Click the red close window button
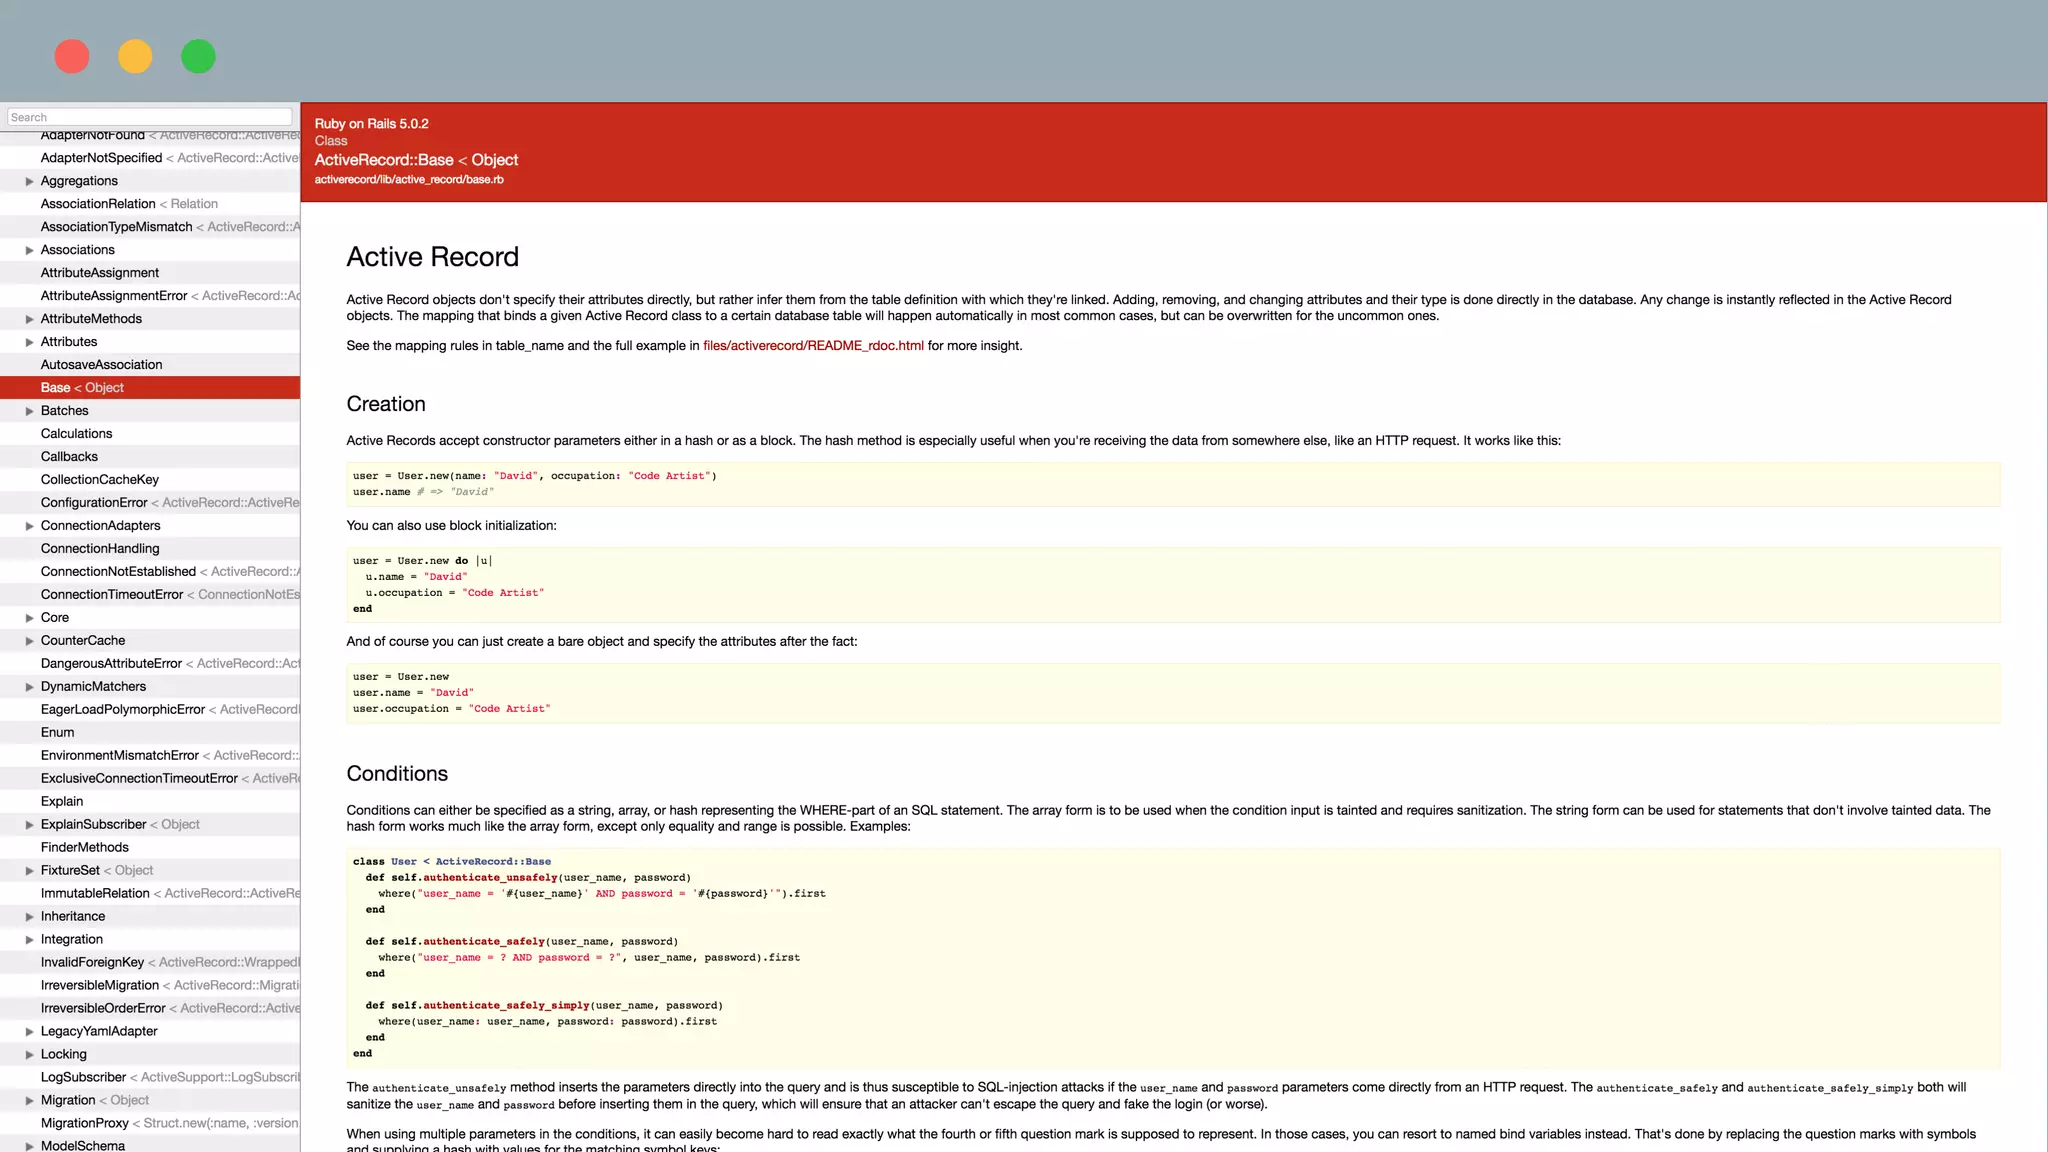The width and height of the screenshot is (2048, 1152). tap(72, 56)
